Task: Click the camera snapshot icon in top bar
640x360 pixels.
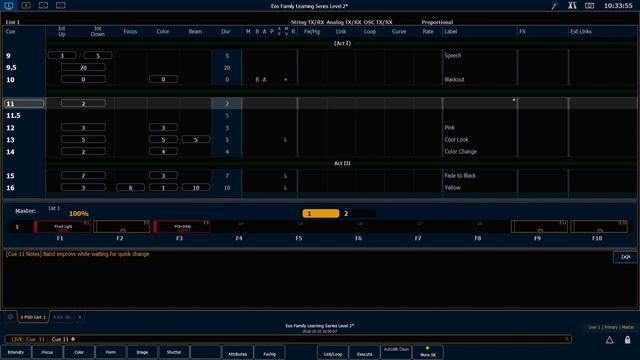Action: pyautogui.click(x=589, y=6)
